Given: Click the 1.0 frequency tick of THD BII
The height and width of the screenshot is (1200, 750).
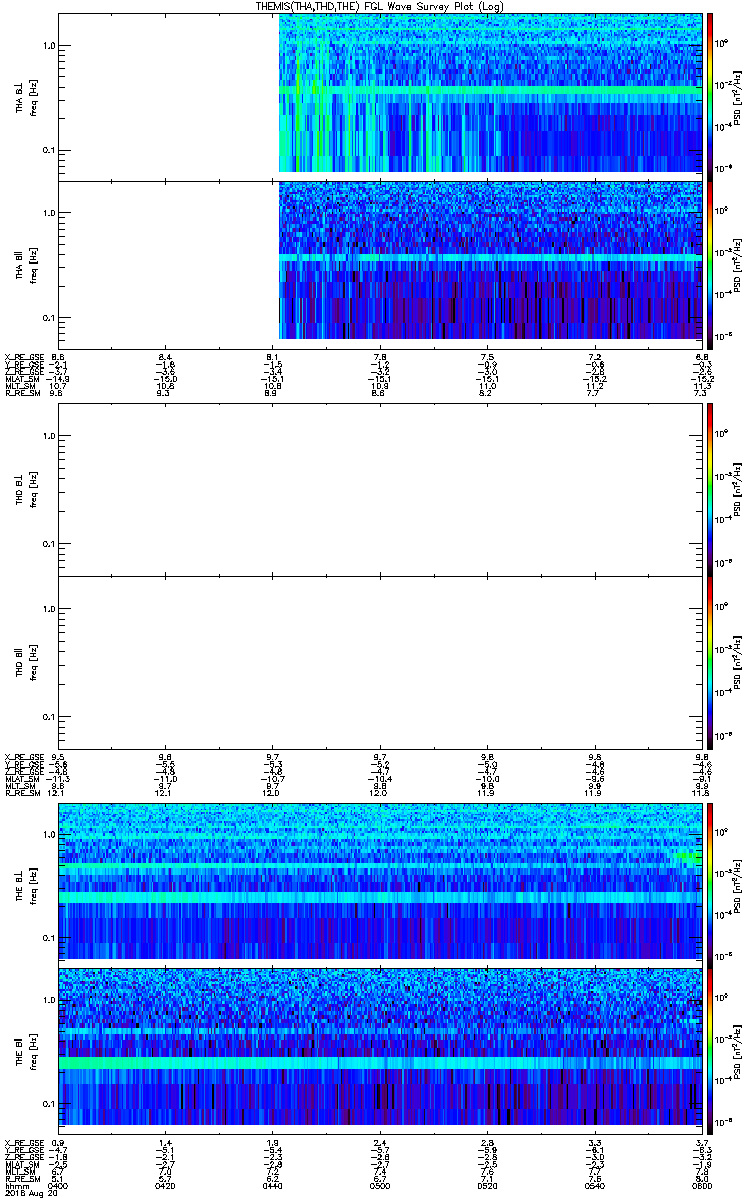Looking at the screenshot, I should [48, 609].
